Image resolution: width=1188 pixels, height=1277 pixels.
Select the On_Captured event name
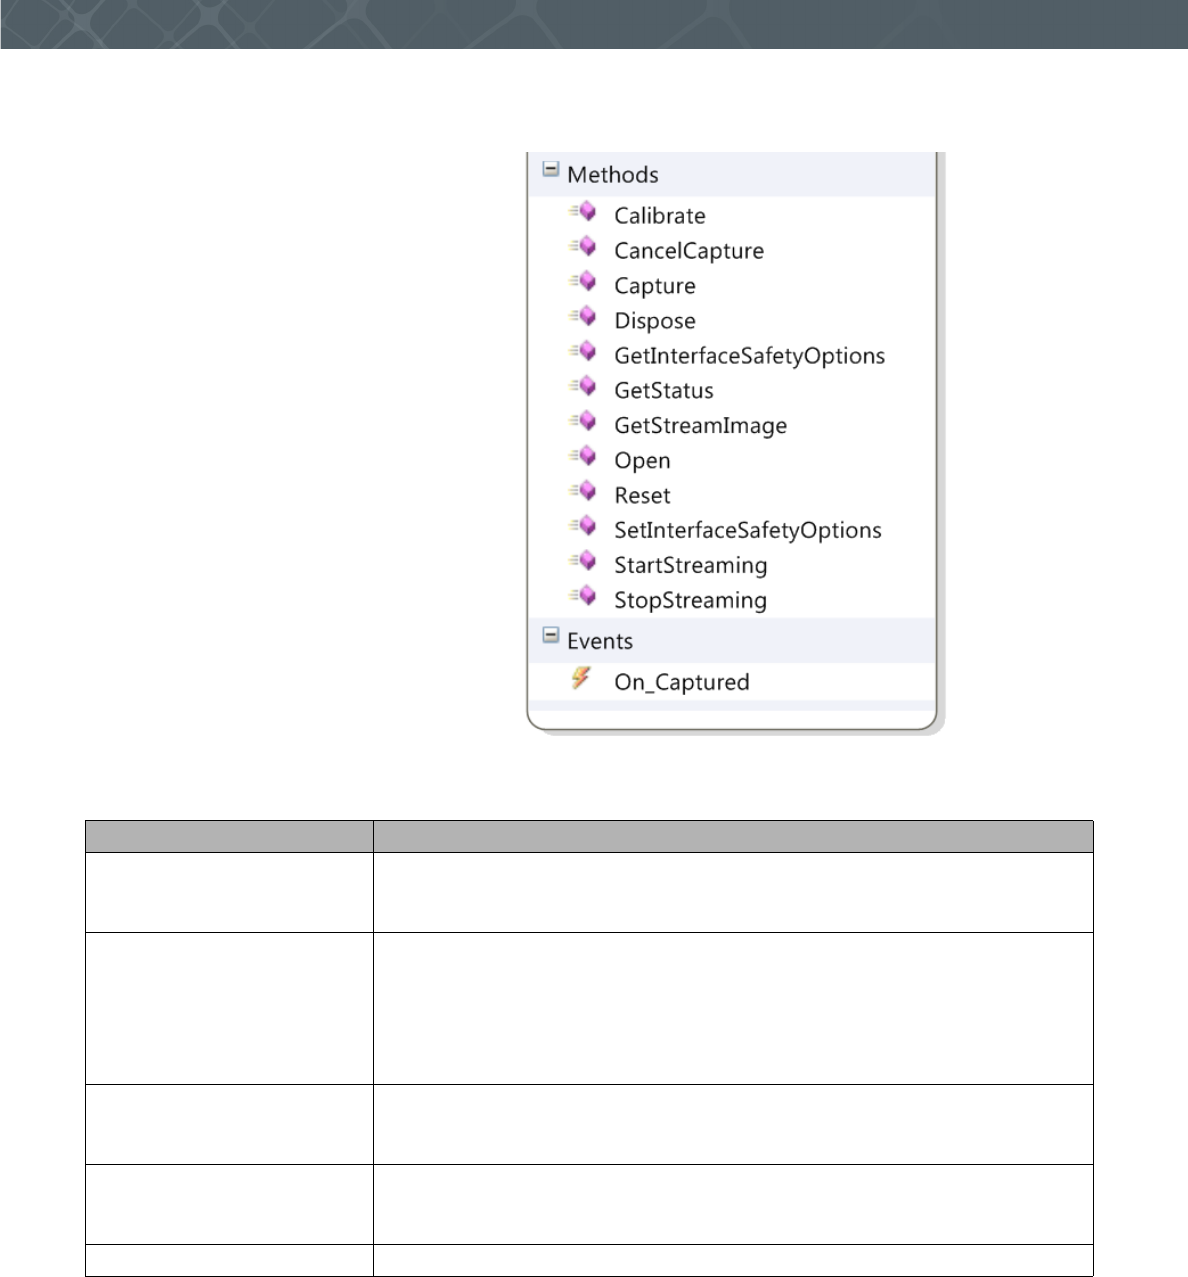[682, 682]
